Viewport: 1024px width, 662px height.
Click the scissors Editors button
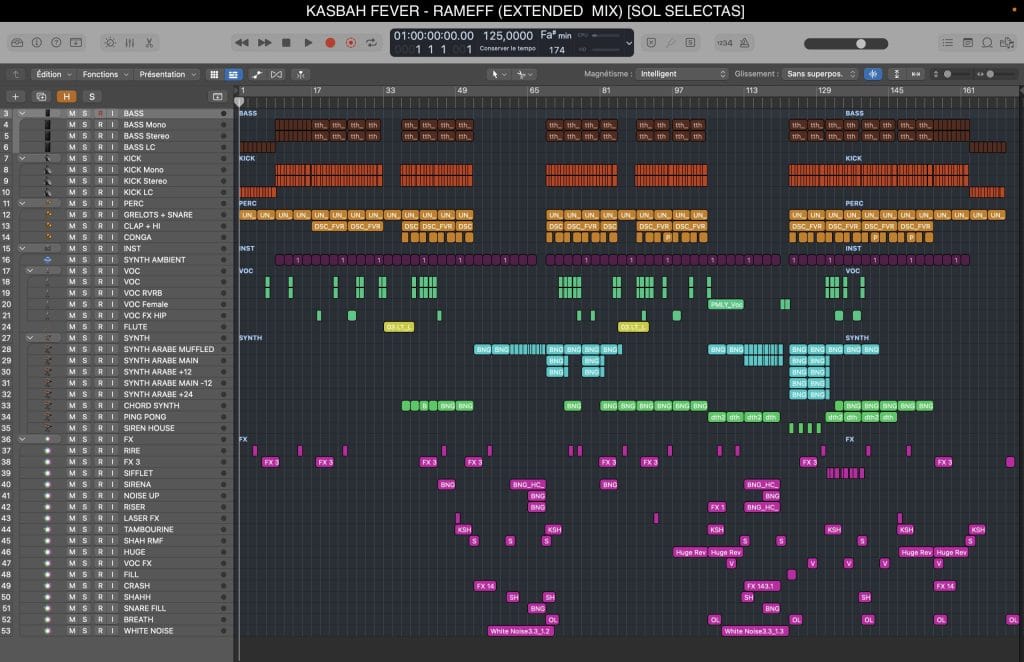[149, 43]
